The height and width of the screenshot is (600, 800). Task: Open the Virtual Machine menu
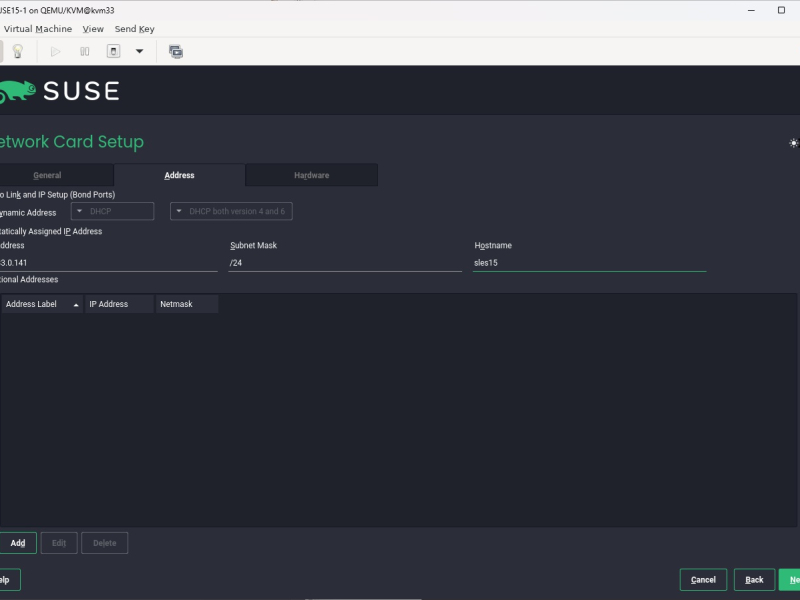coord(38,29)
